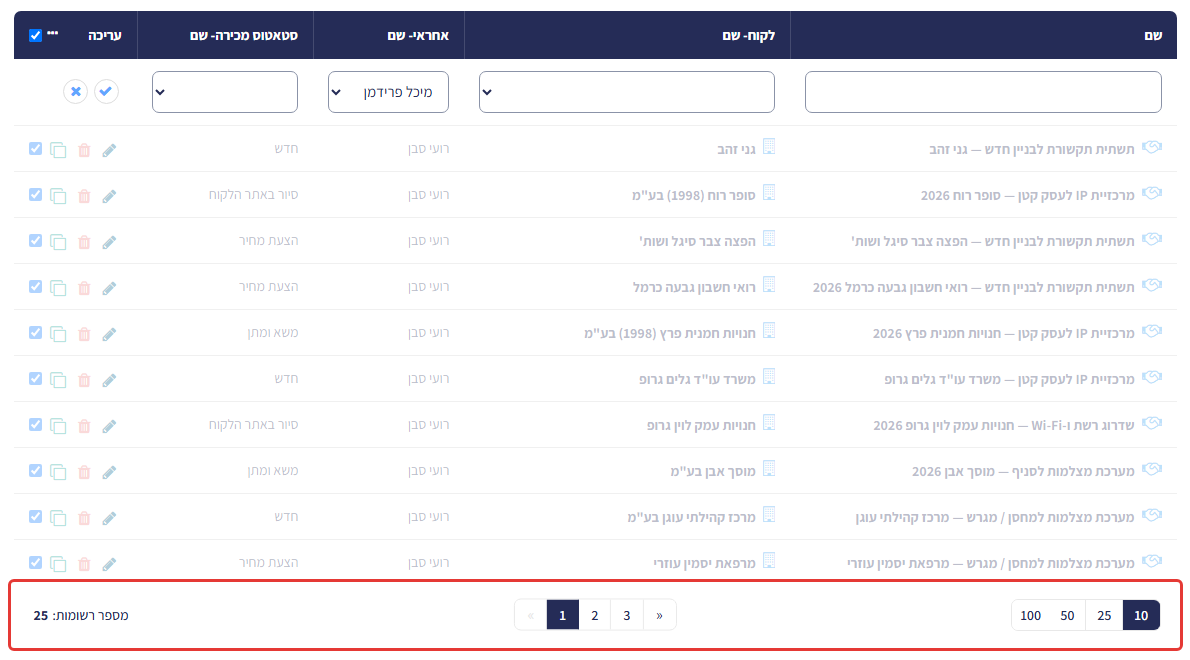Toggle checkbox for חנויות חמנית פרץ row

(36, 333)
